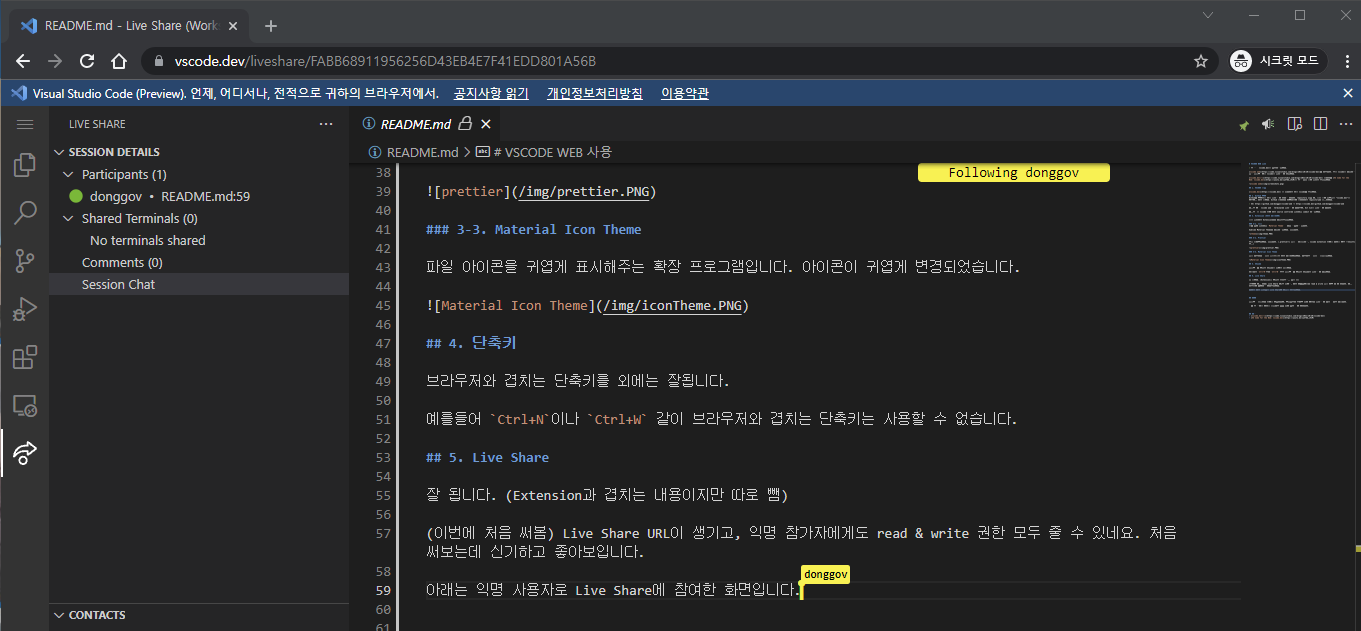
Task: Open the 공지사항 읽기 link
Action: 491,93
